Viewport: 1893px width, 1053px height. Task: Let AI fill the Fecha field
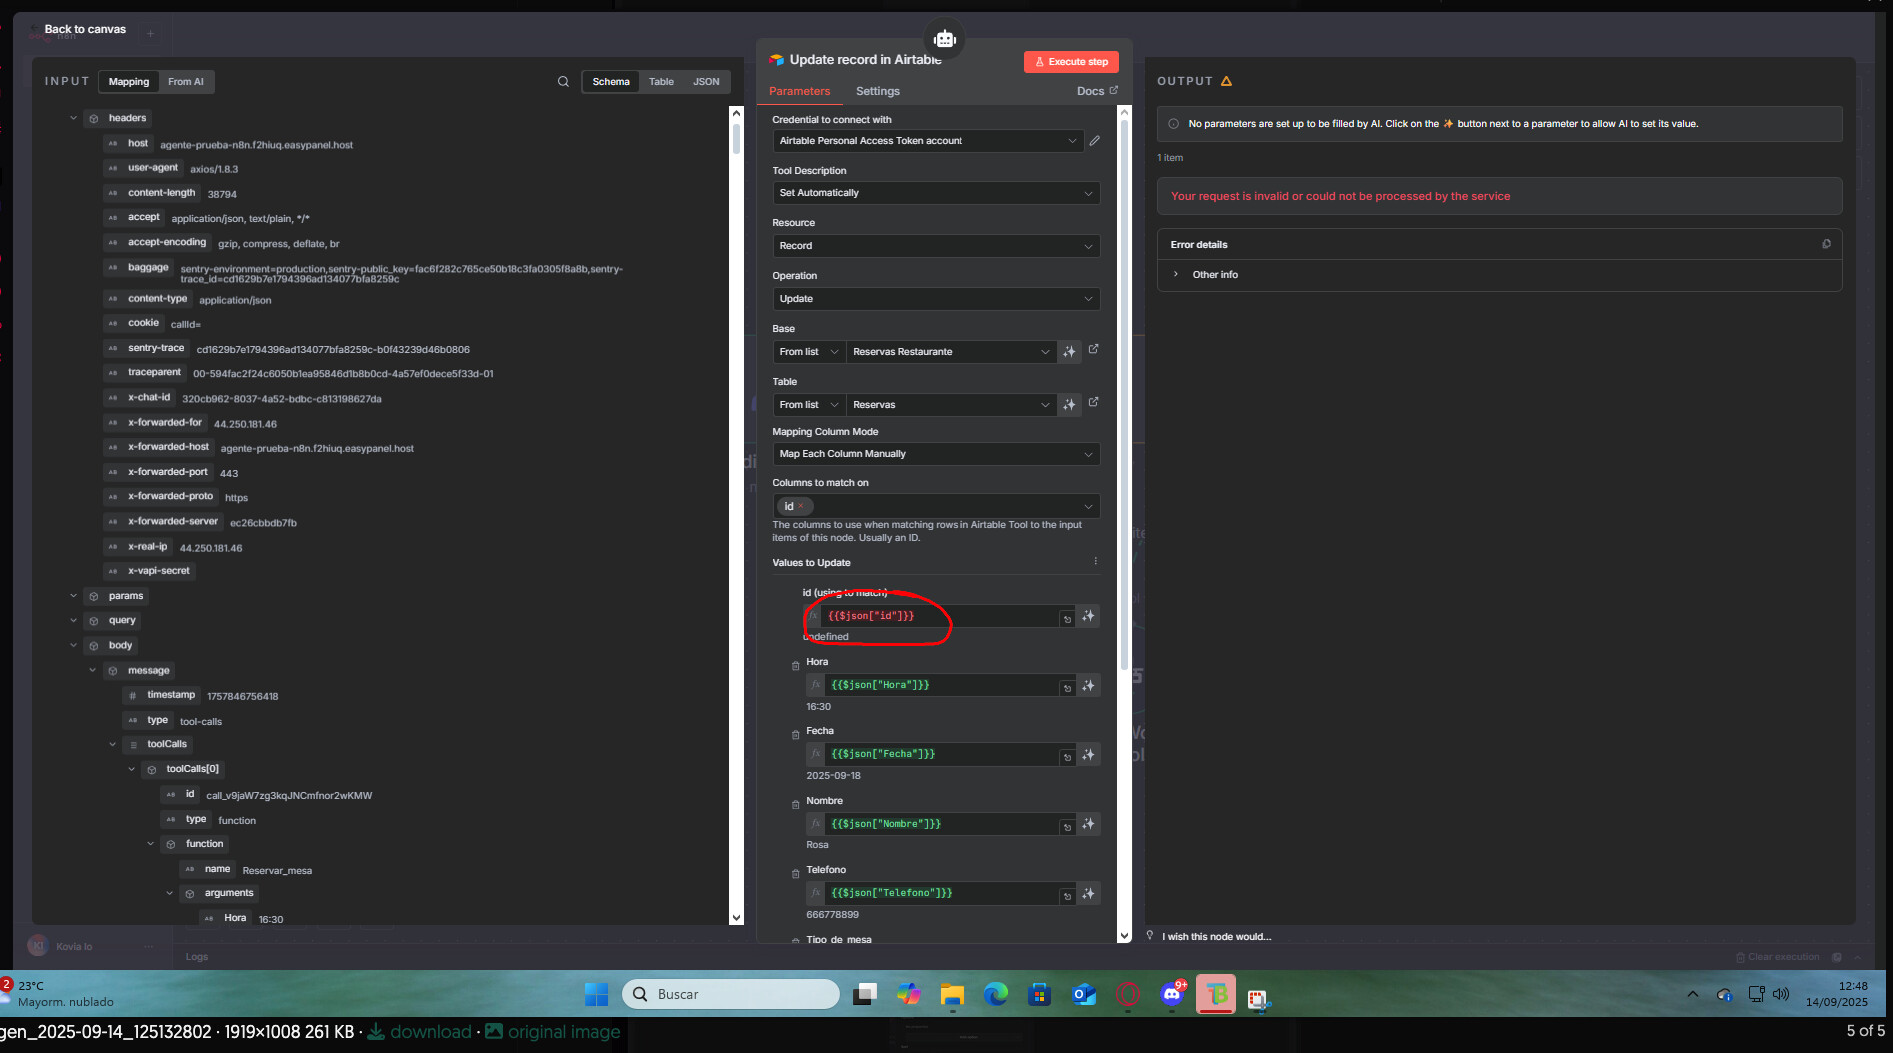pyautogui.click(x=1089, y=754)
